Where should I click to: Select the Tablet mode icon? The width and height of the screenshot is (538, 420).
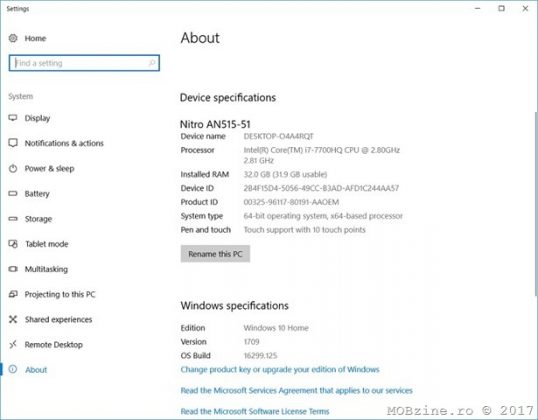pos(13,244)
